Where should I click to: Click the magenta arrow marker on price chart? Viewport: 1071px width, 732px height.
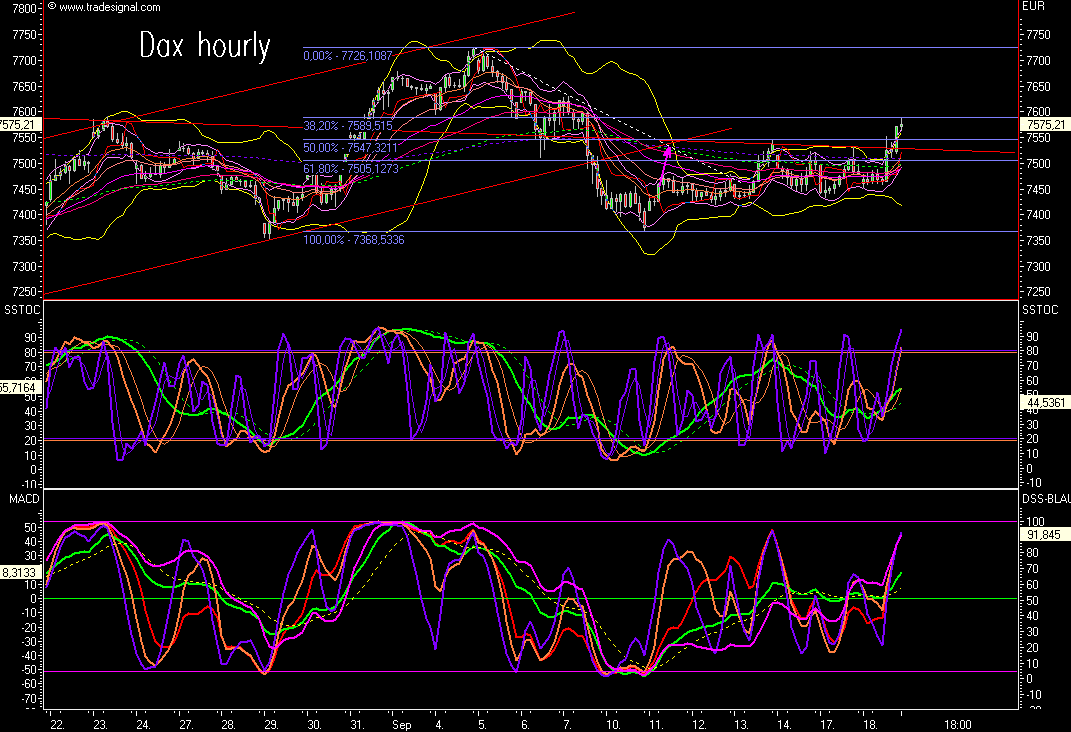tap(667, 152)
